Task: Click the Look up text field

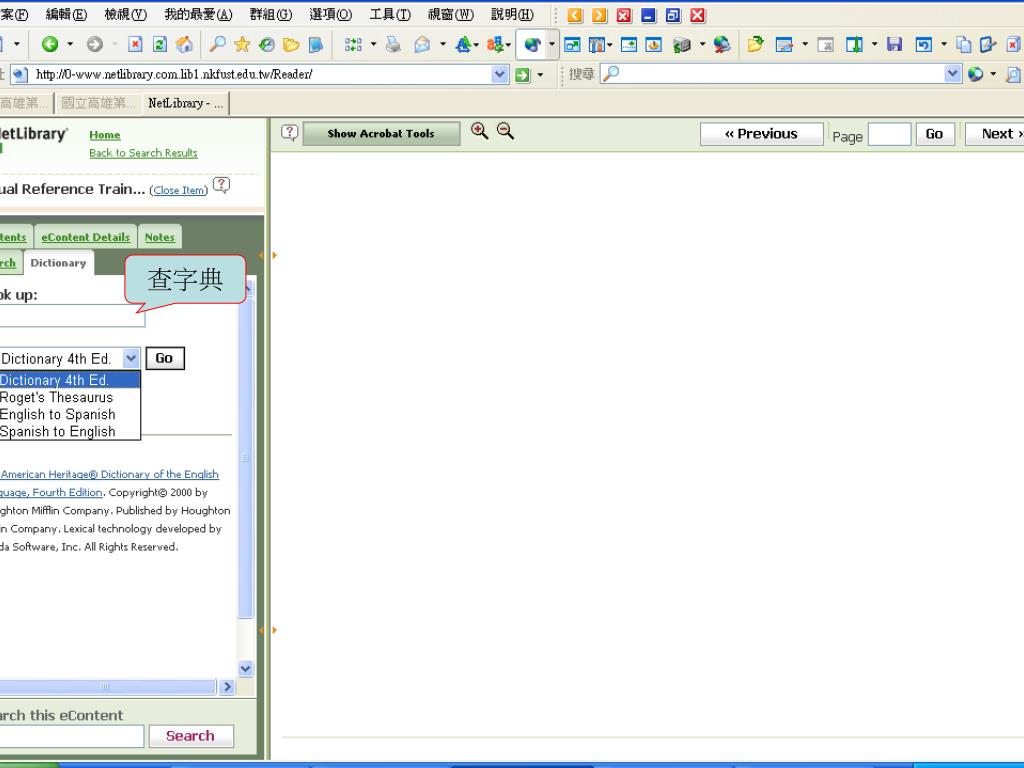Action: point(72,315)
